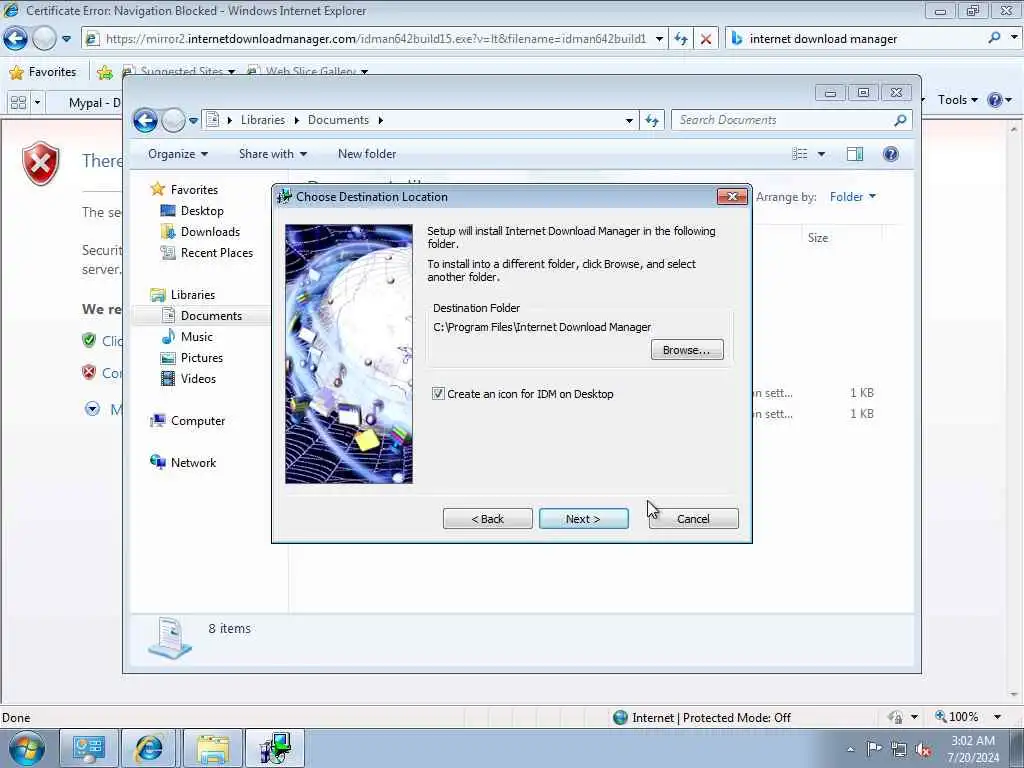Open the Explorer address bar history dropdown

[629, 121]
